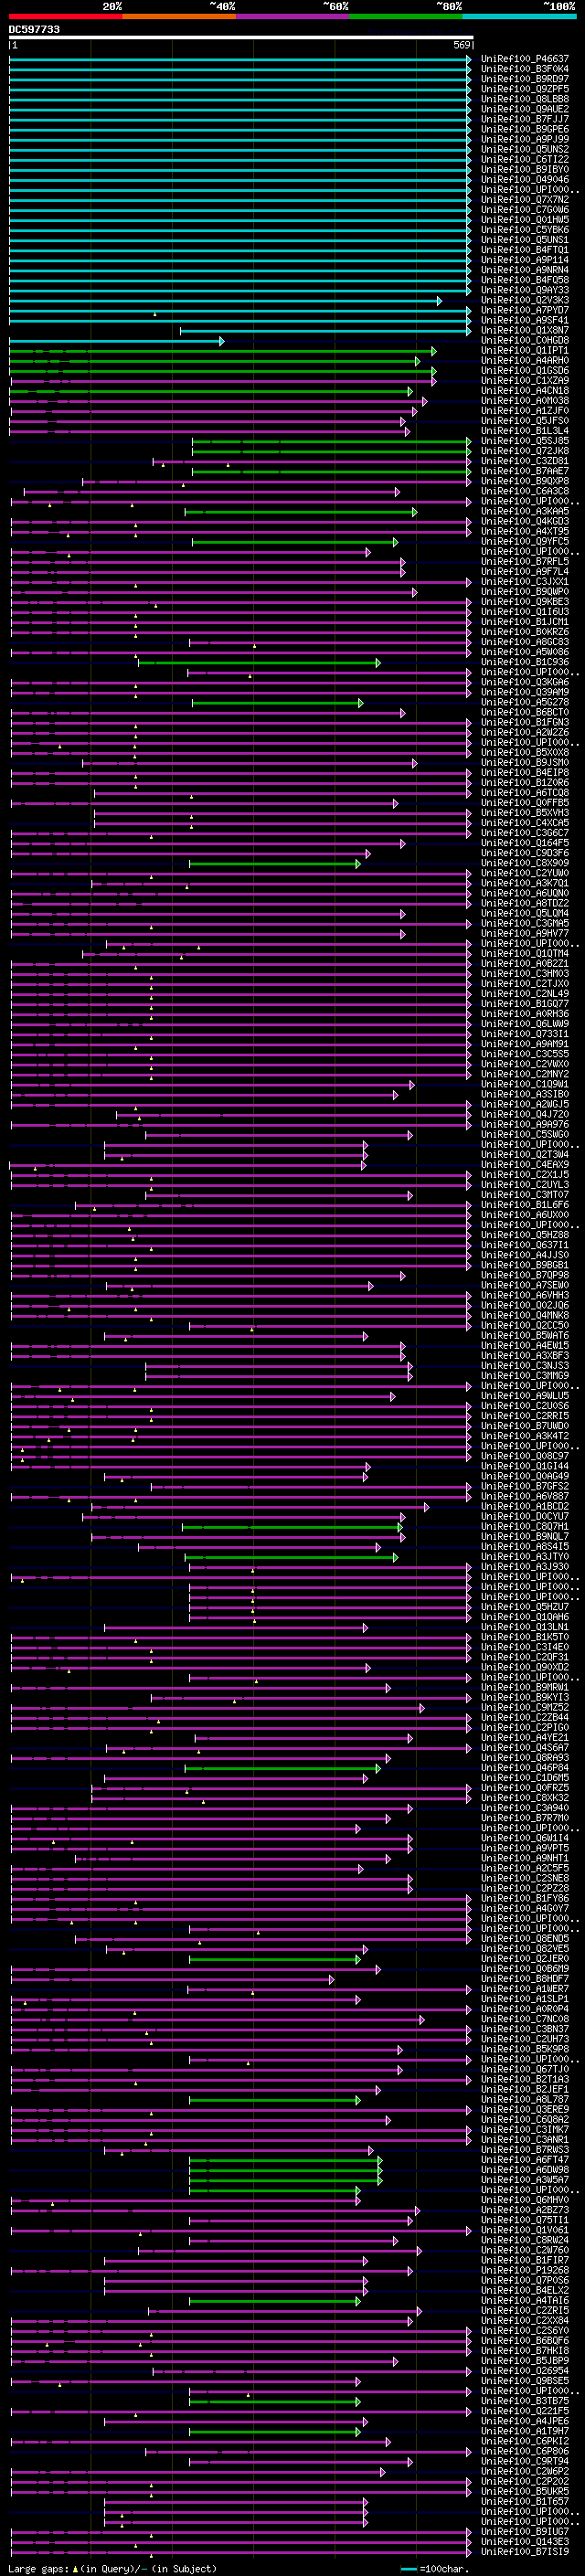The image size is (585, 2576).
Task: Click label UniRef100_A1ZJF0
Action: click(x=525, y=411)
